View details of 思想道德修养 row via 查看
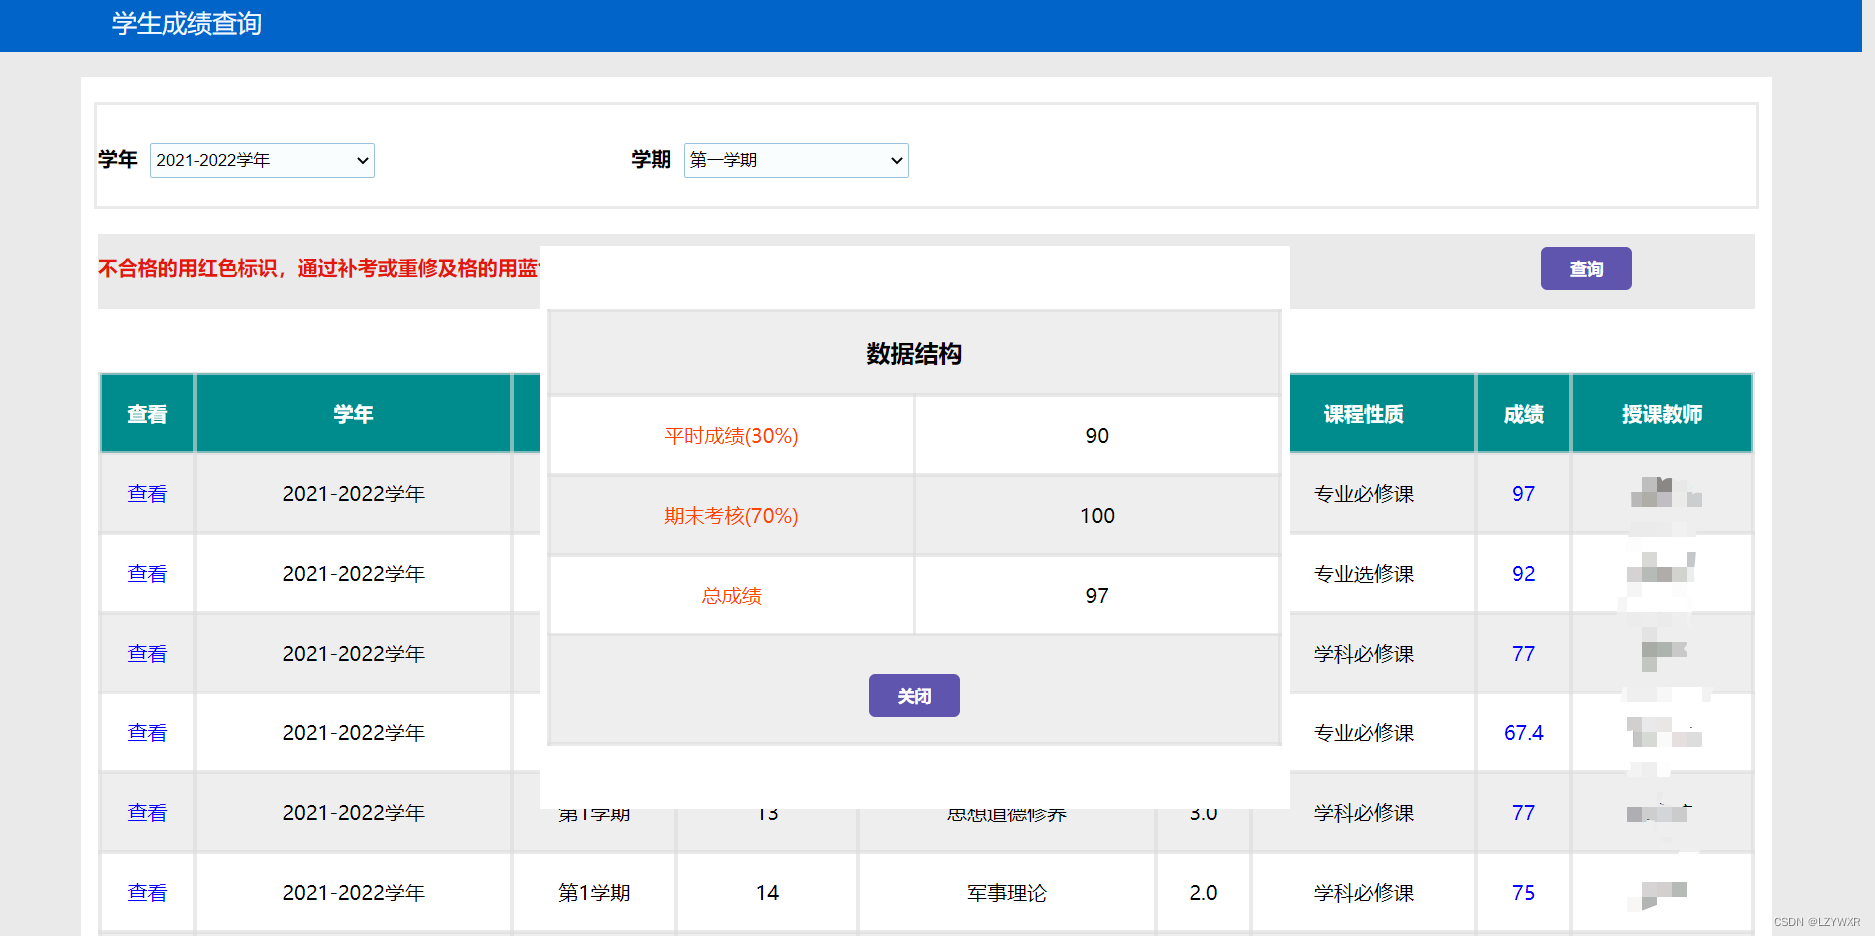 click(x=146, y=812)
